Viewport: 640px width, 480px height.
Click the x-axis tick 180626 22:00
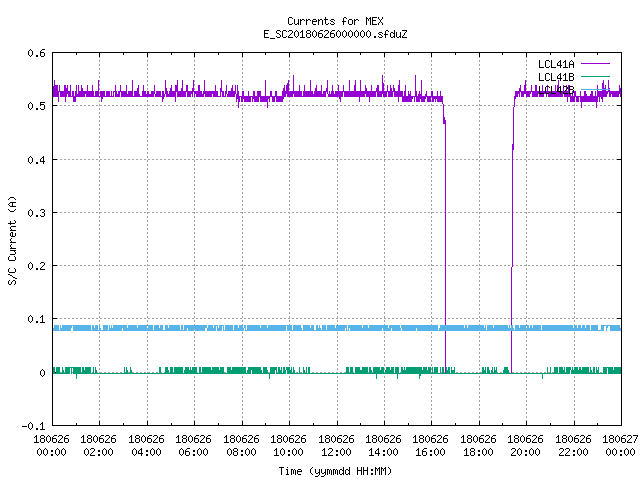pos(574,446)
